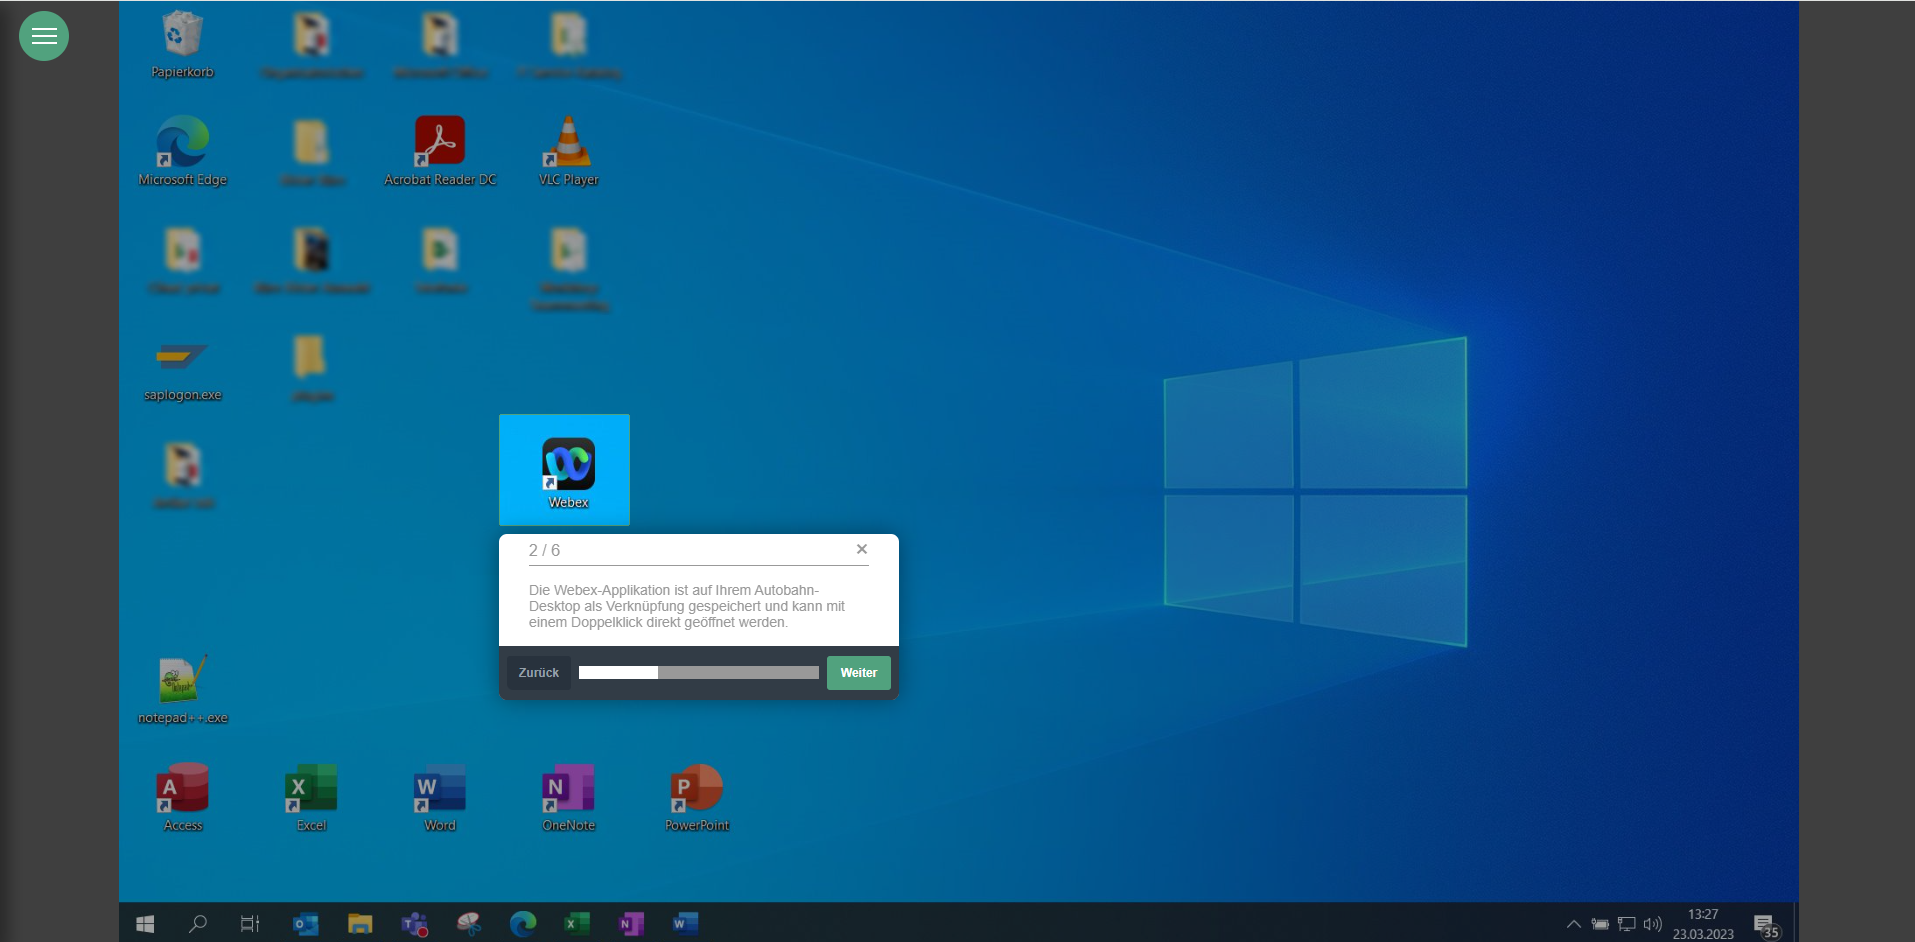Click the Windows Start button
This screenshot has height=942, width=1915.
pos(145,924)
